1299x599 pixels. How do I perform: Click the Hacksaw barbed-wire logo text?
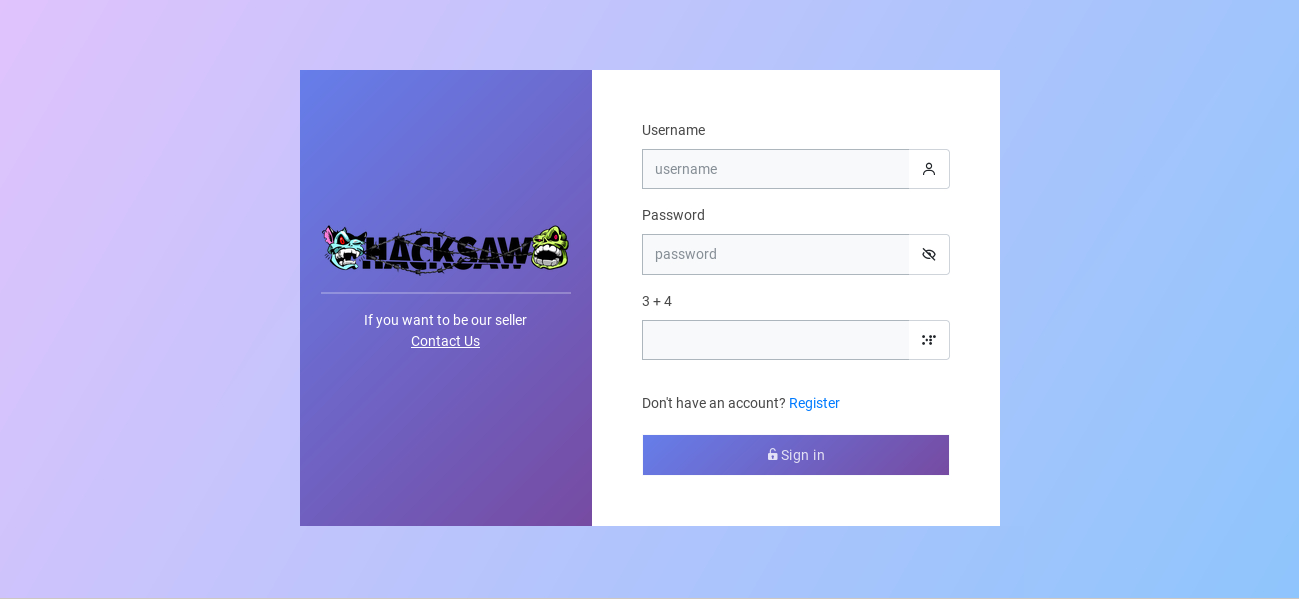coord(446,251)
